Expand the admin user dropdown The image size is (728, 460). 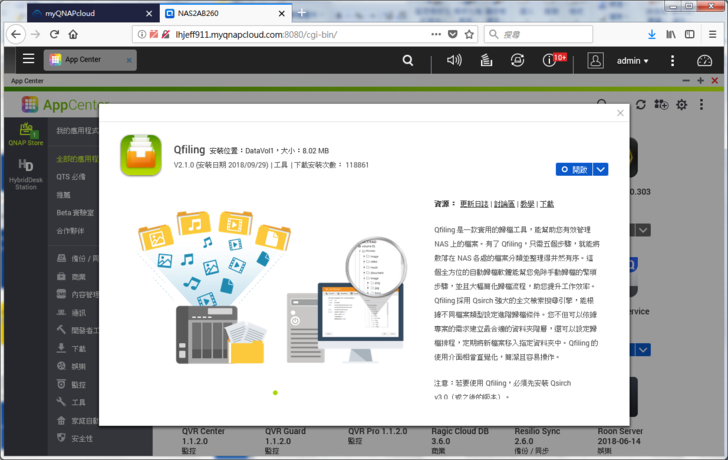point(633,60)
